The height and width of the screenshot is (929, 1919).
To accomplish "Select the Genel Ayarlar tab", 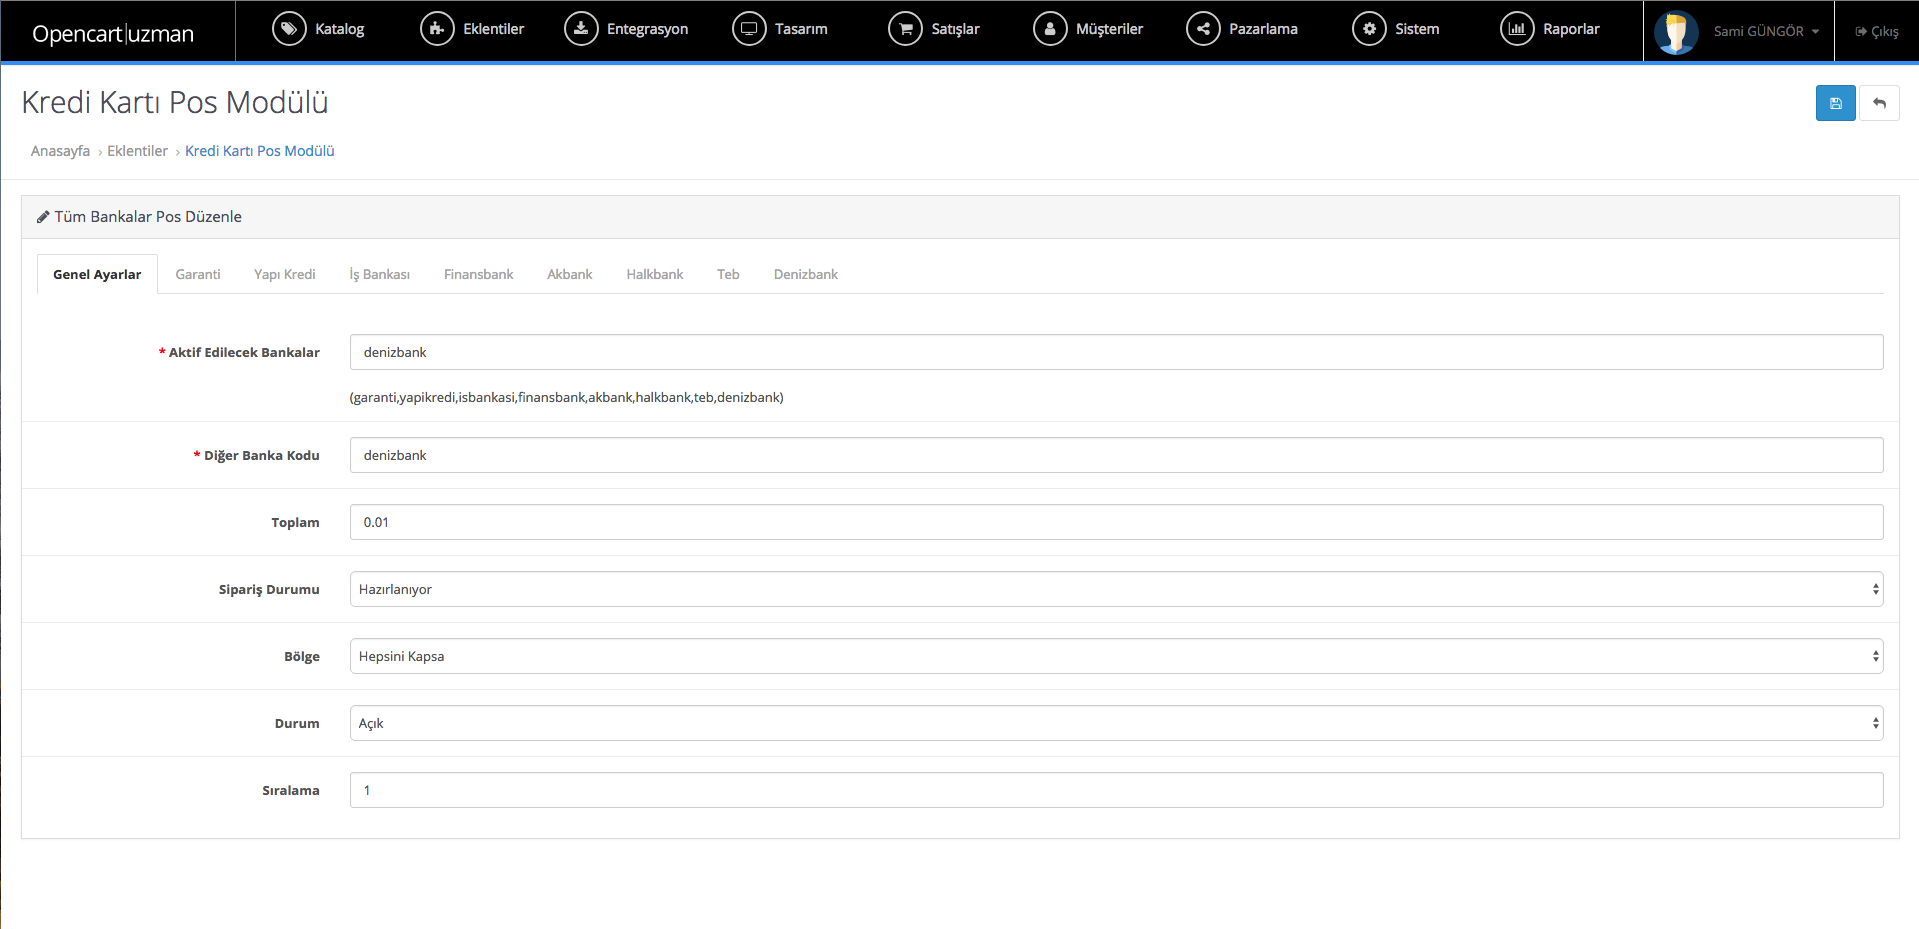I will tap(97, 274).
